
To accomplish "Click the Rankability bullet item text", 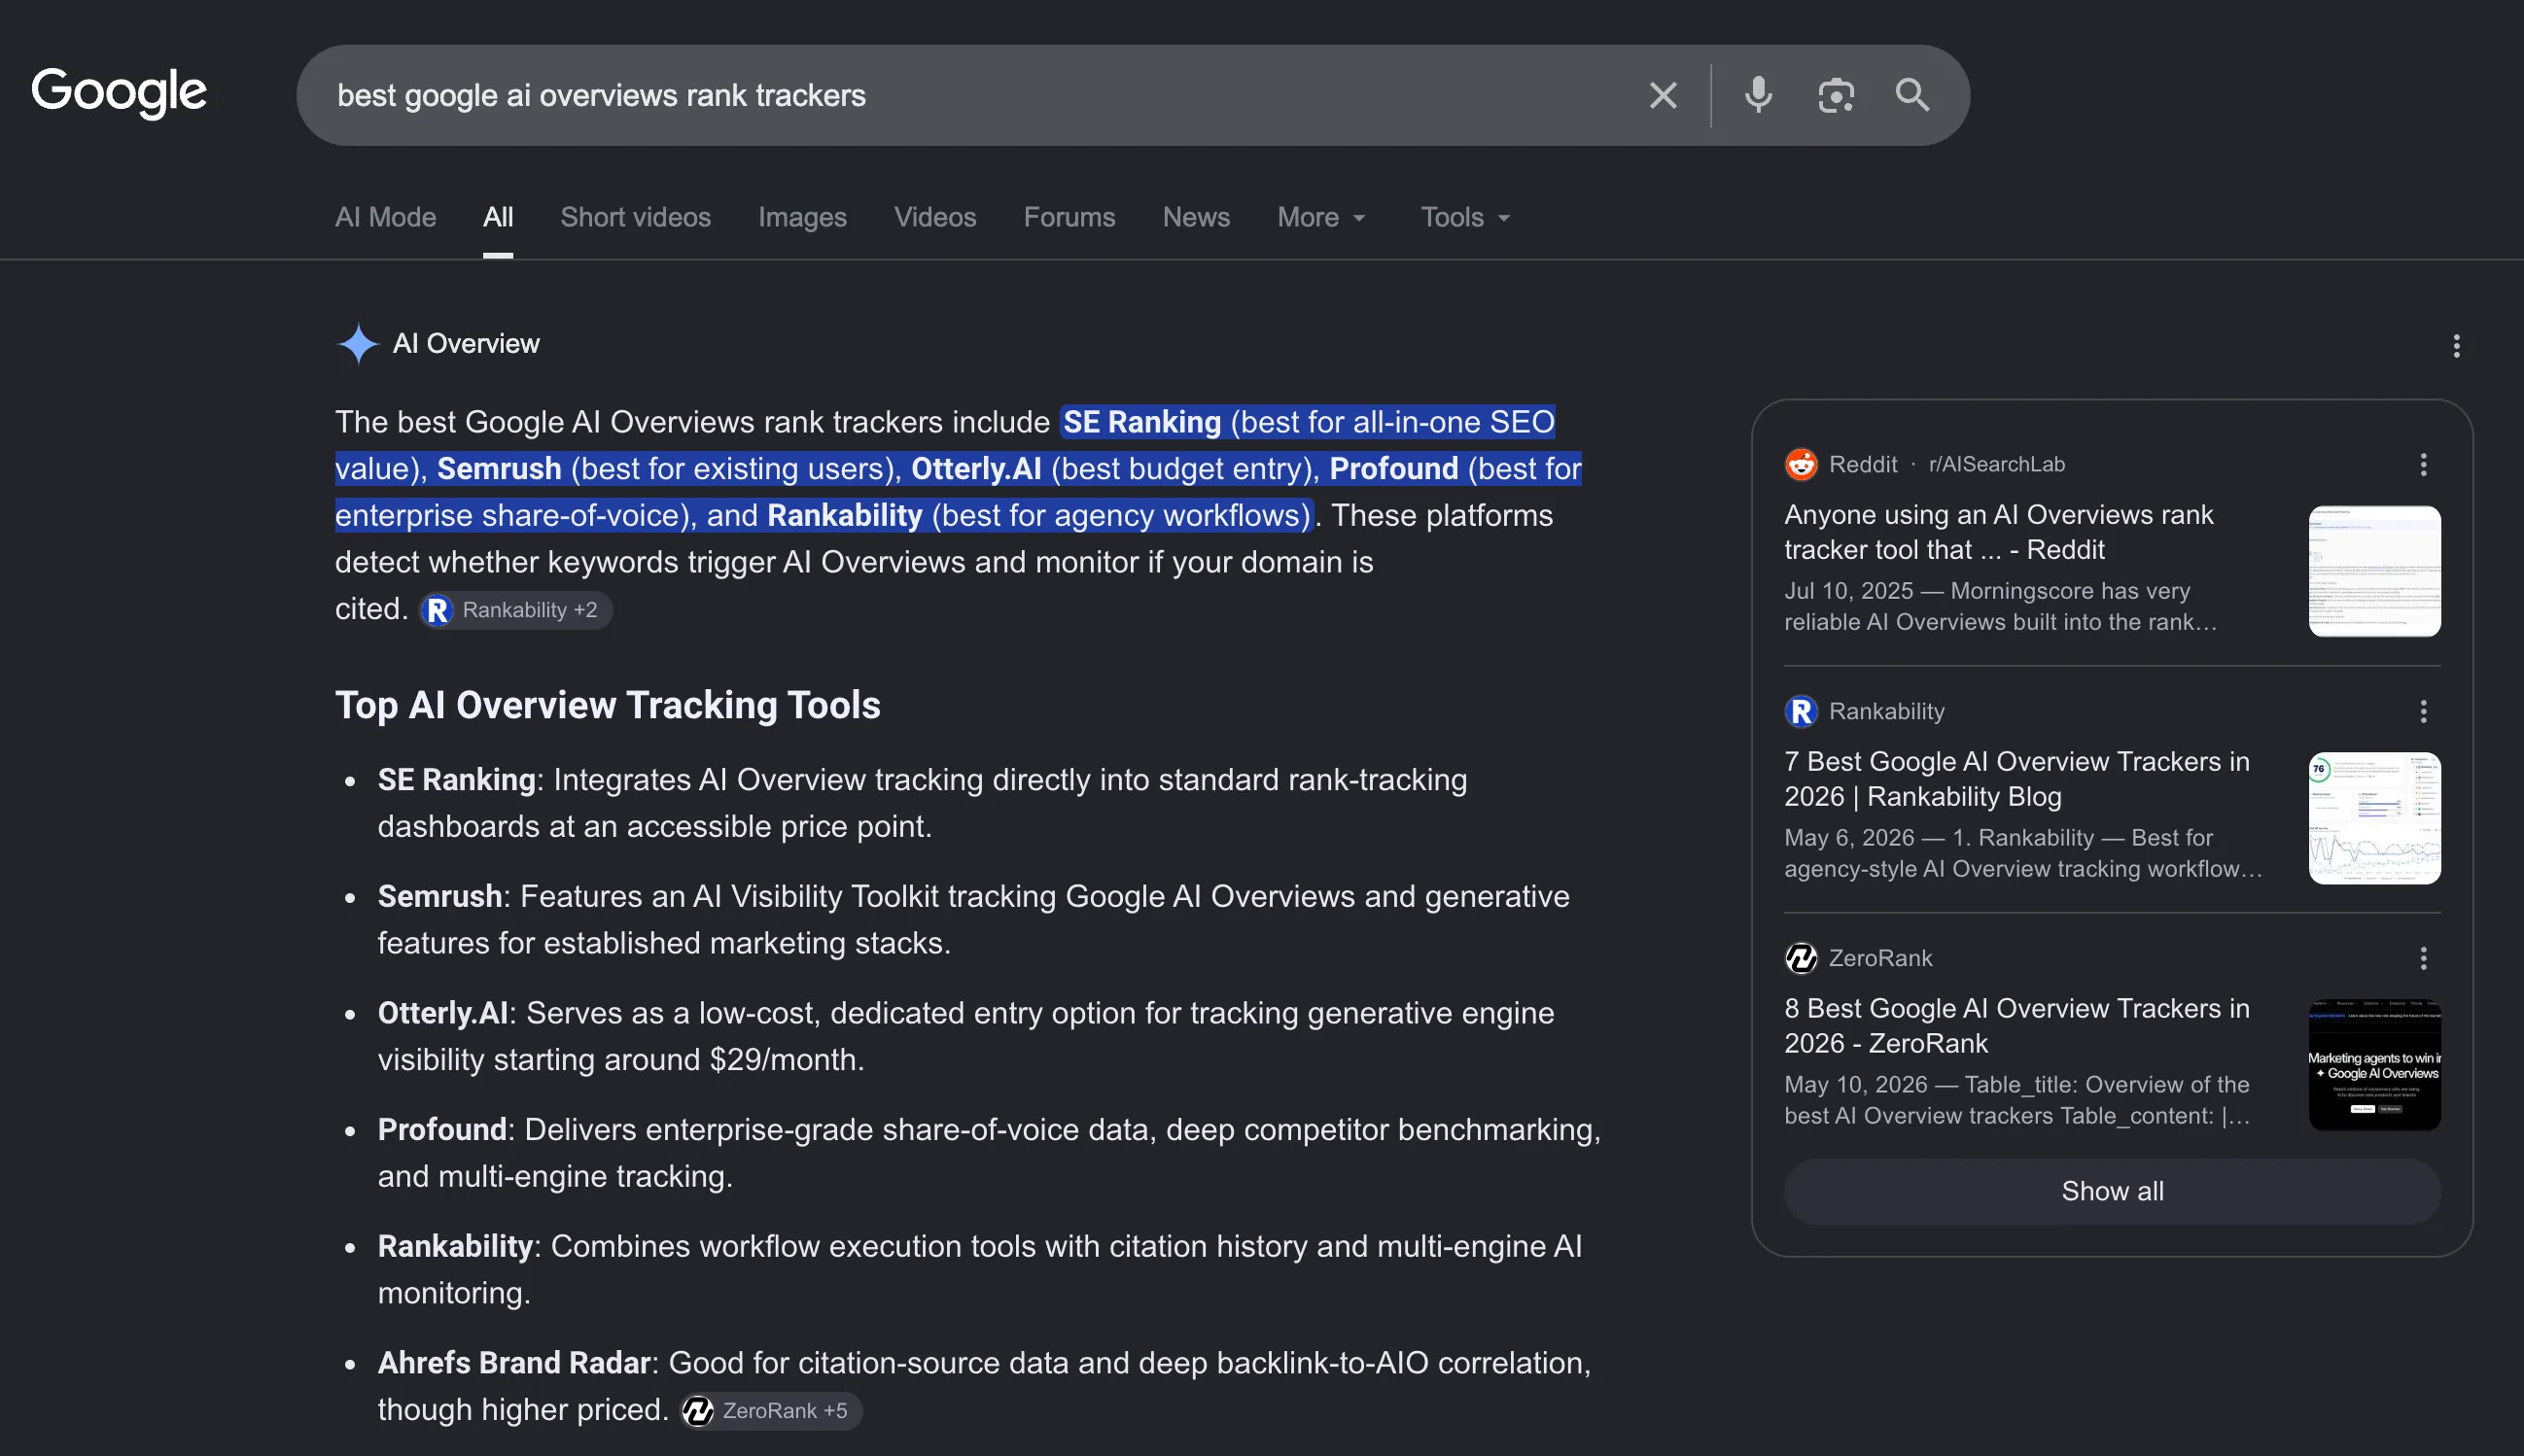I will tap(980, 1270).
